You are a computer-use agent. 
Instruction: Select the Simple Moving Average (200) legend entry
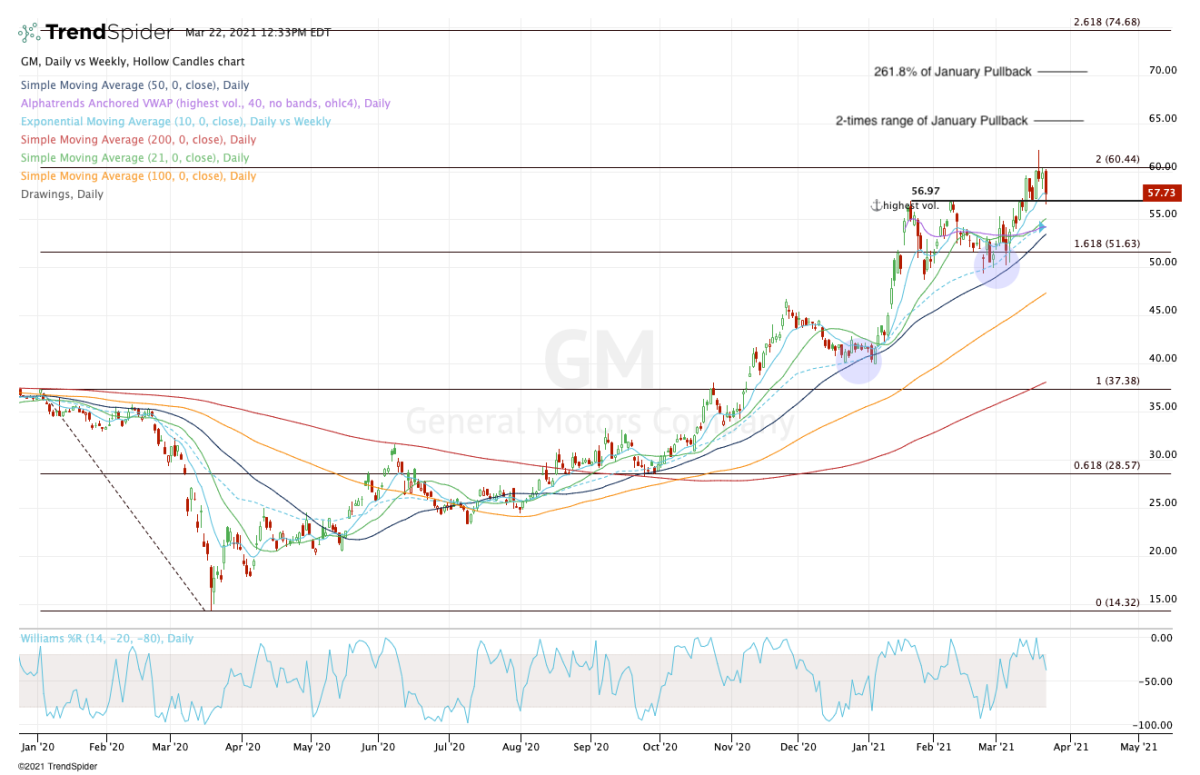[x=138, y=140]
